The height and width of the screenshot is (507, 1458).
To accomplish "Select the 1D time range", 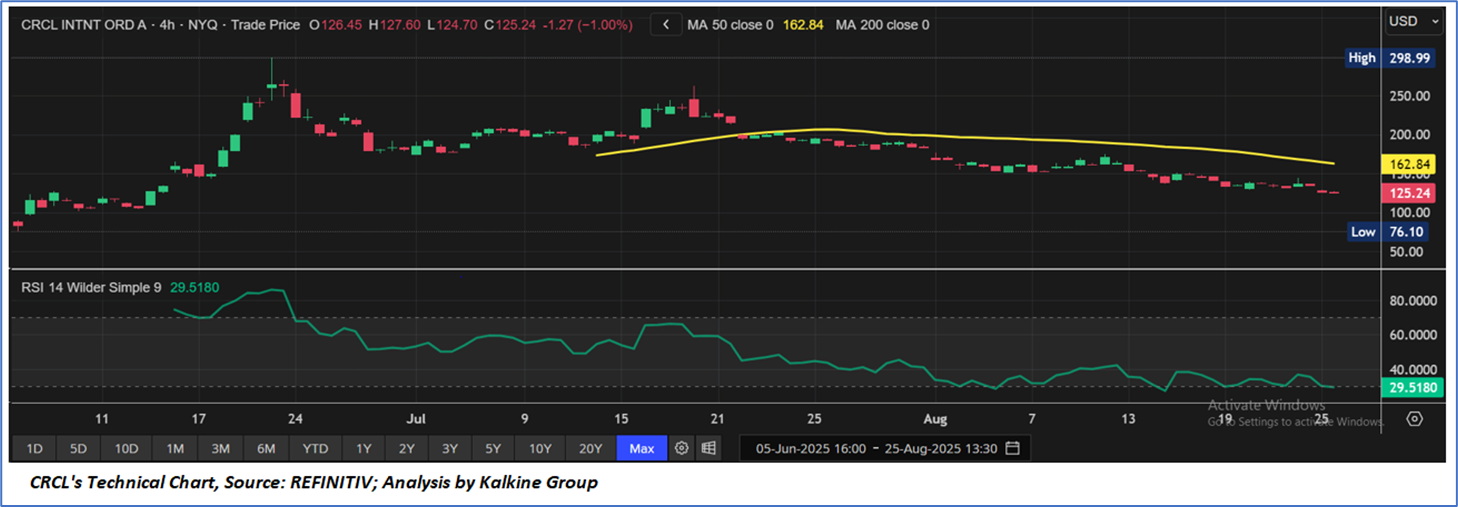I will [34, 448].
